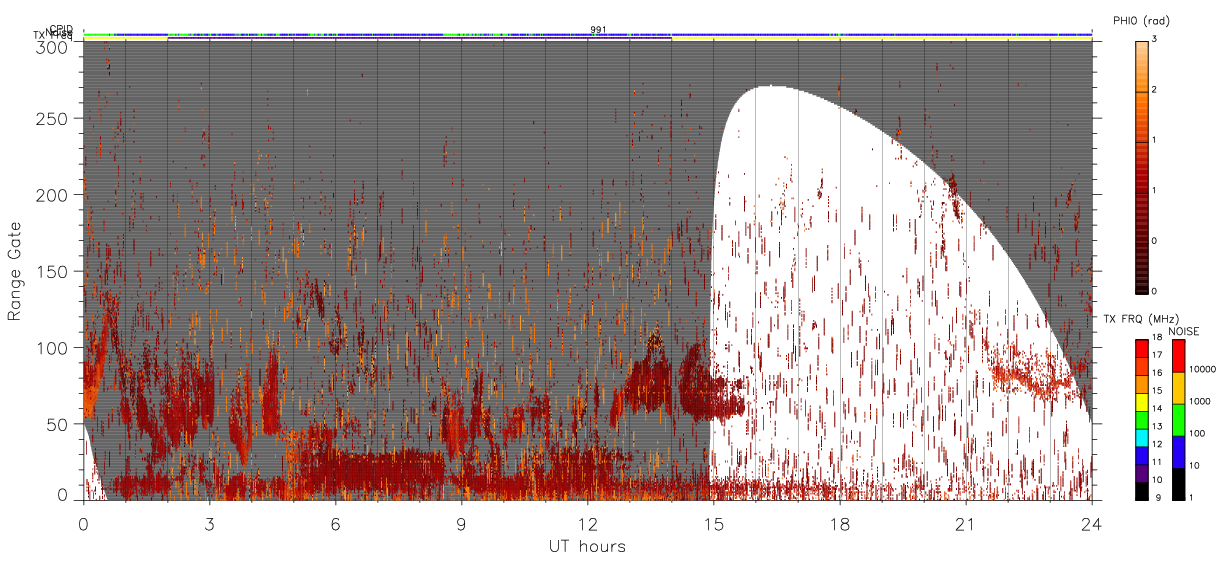Click Range Gate tick label '50'
Screen dimensions: 1228x567
pos(59,424)
